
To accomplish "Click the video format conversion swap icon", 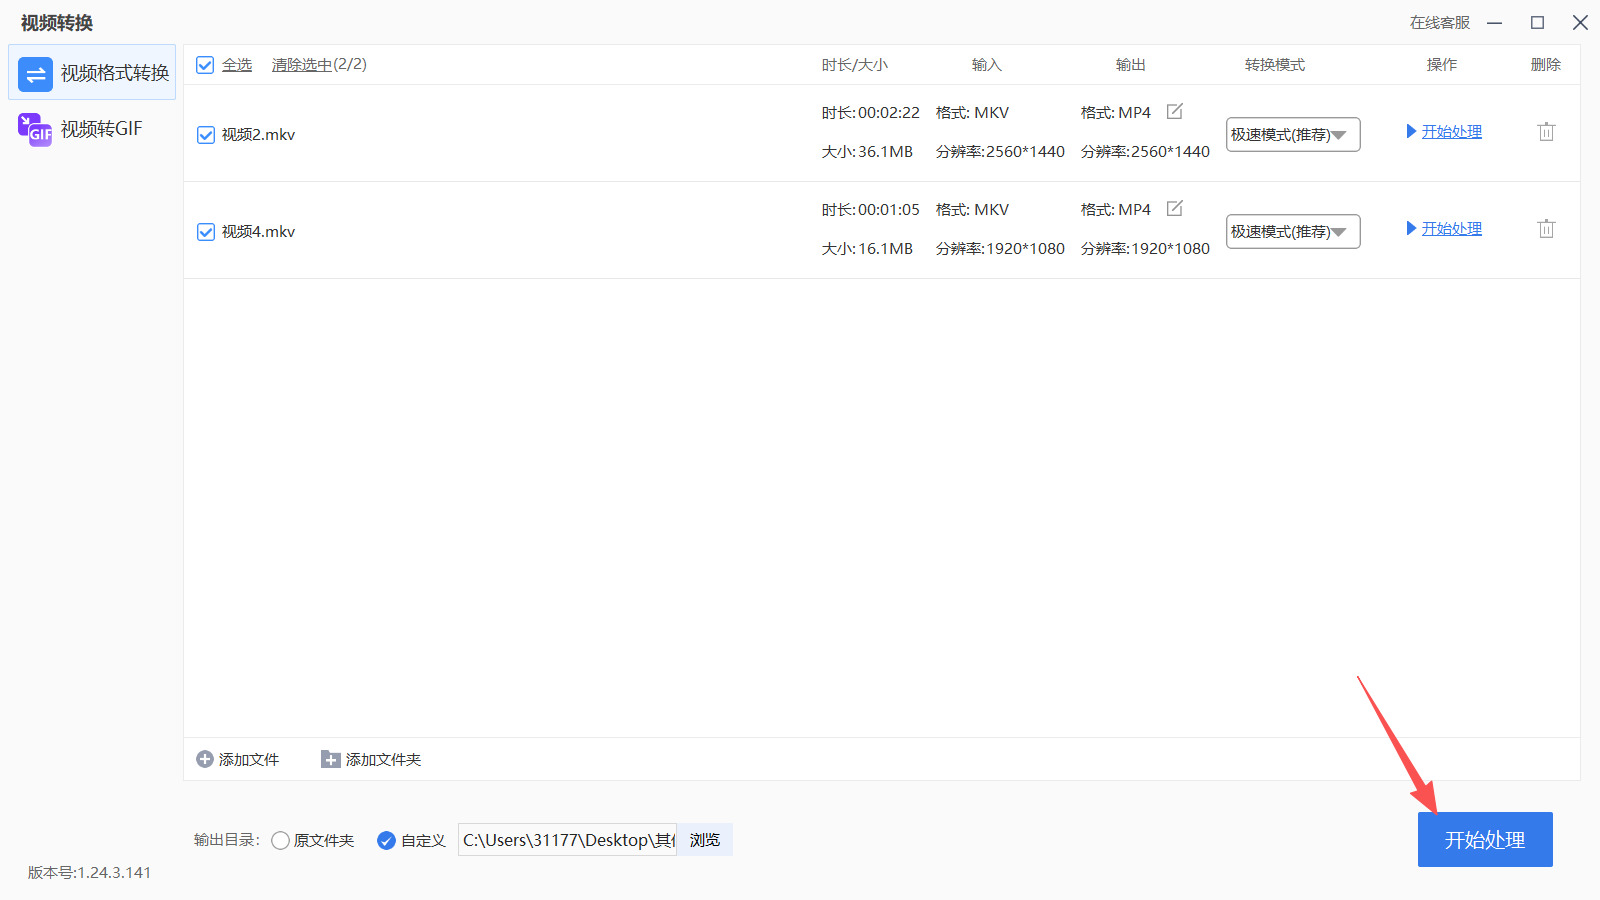I will point(35,73).
